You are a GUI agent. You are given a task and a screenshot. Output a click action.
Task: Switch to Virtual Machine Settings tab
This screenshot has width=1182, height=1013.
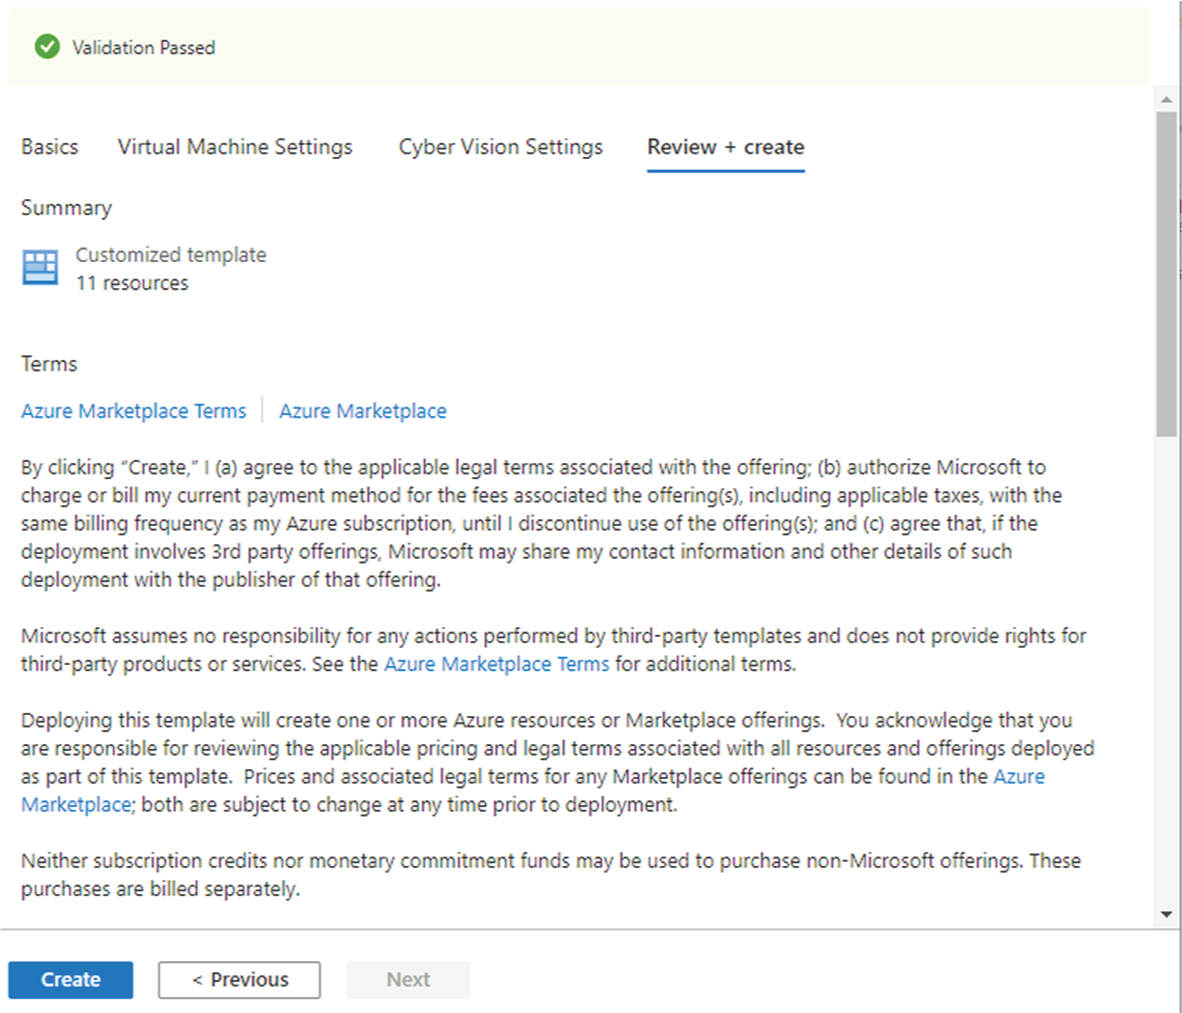point(235,146)
